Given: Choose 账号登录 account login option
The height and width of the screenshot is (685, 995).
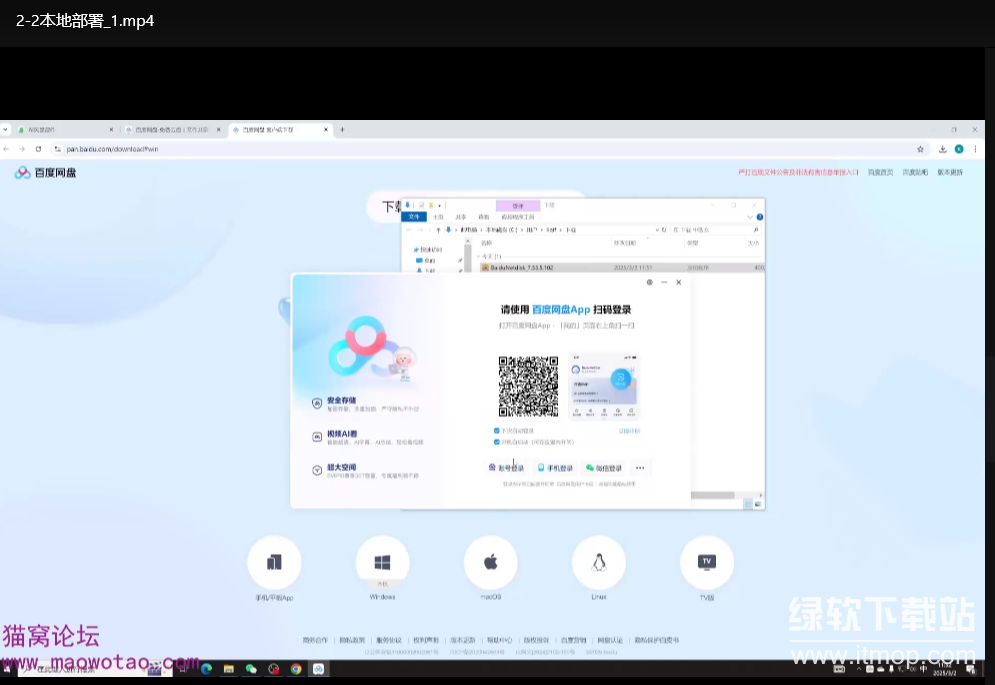Looking at the screenshot, I should pyautogui.click(x=506, y=468).
